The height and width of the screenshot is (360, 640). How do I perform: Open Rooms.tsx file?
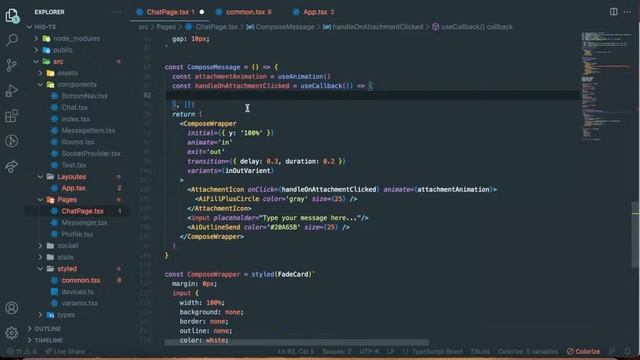click(78, 142)
